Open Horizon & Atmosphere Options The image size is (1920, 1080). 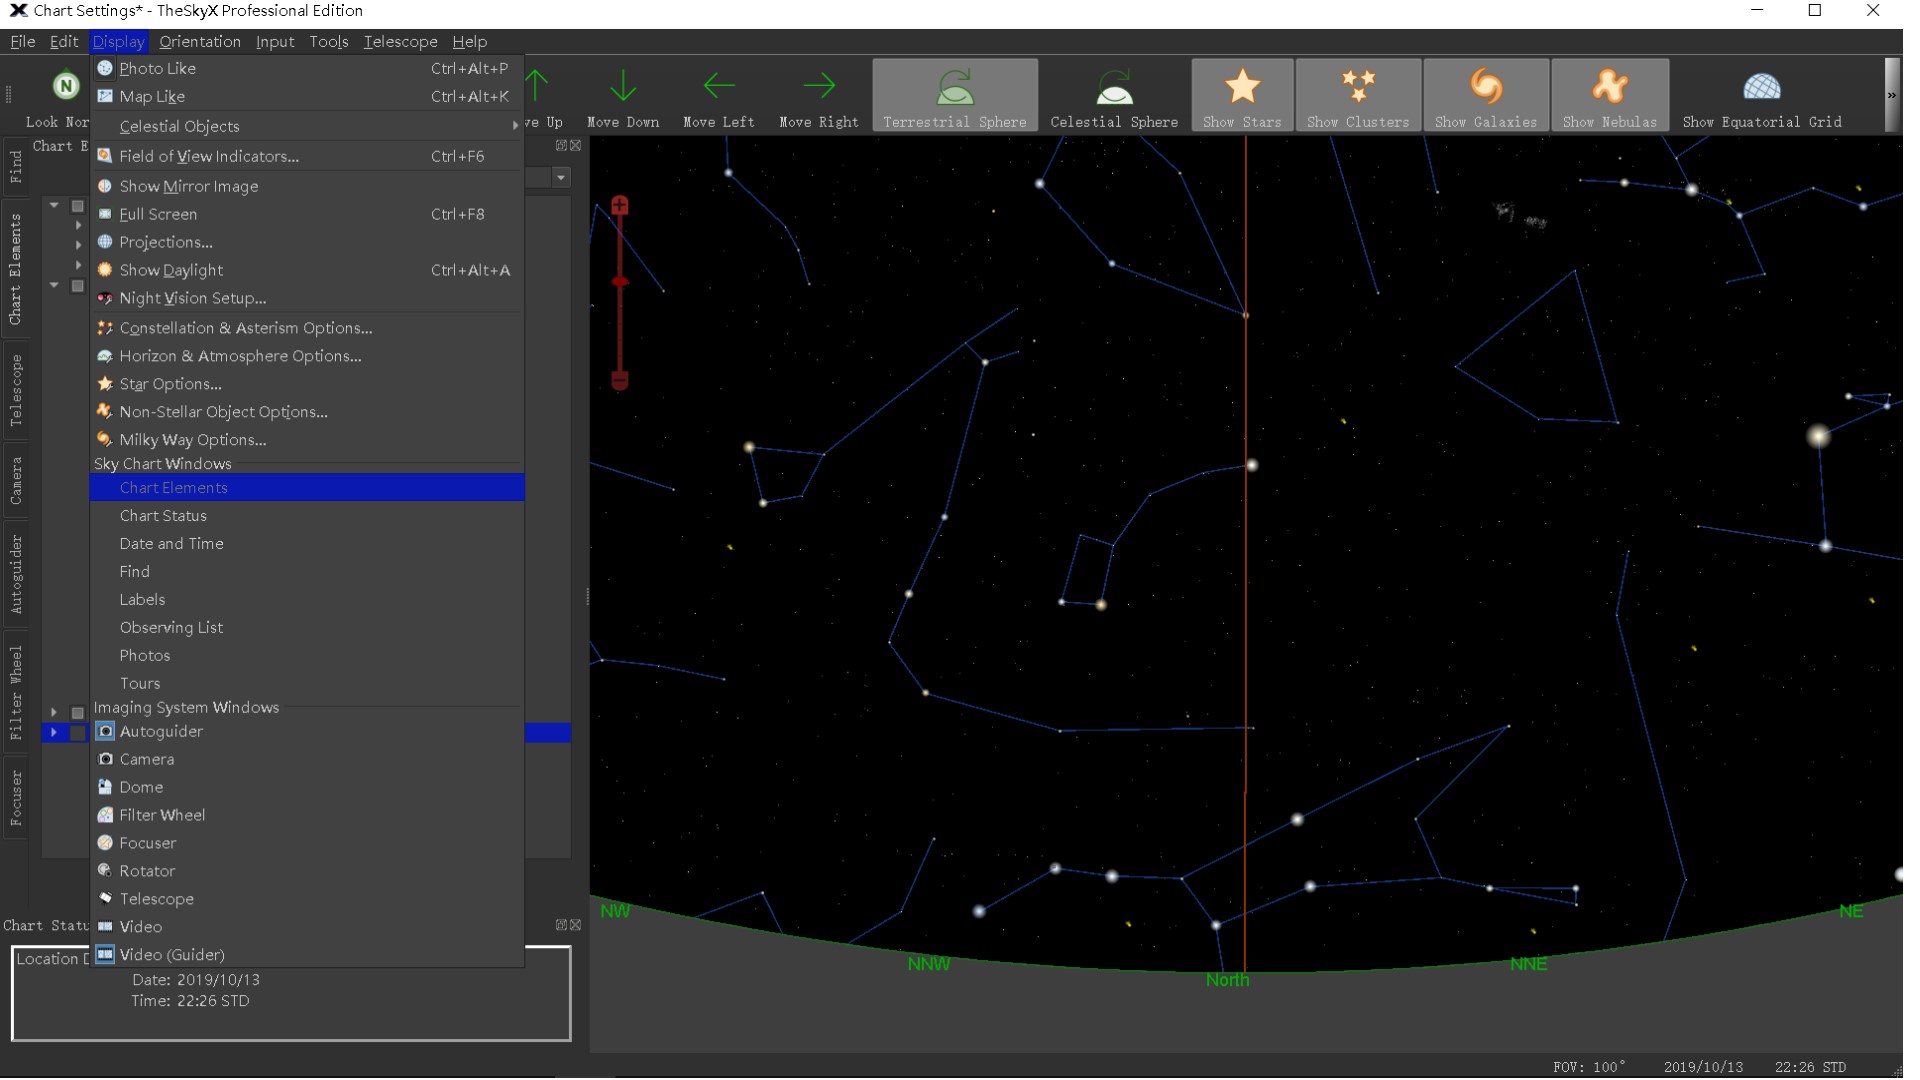307,356
